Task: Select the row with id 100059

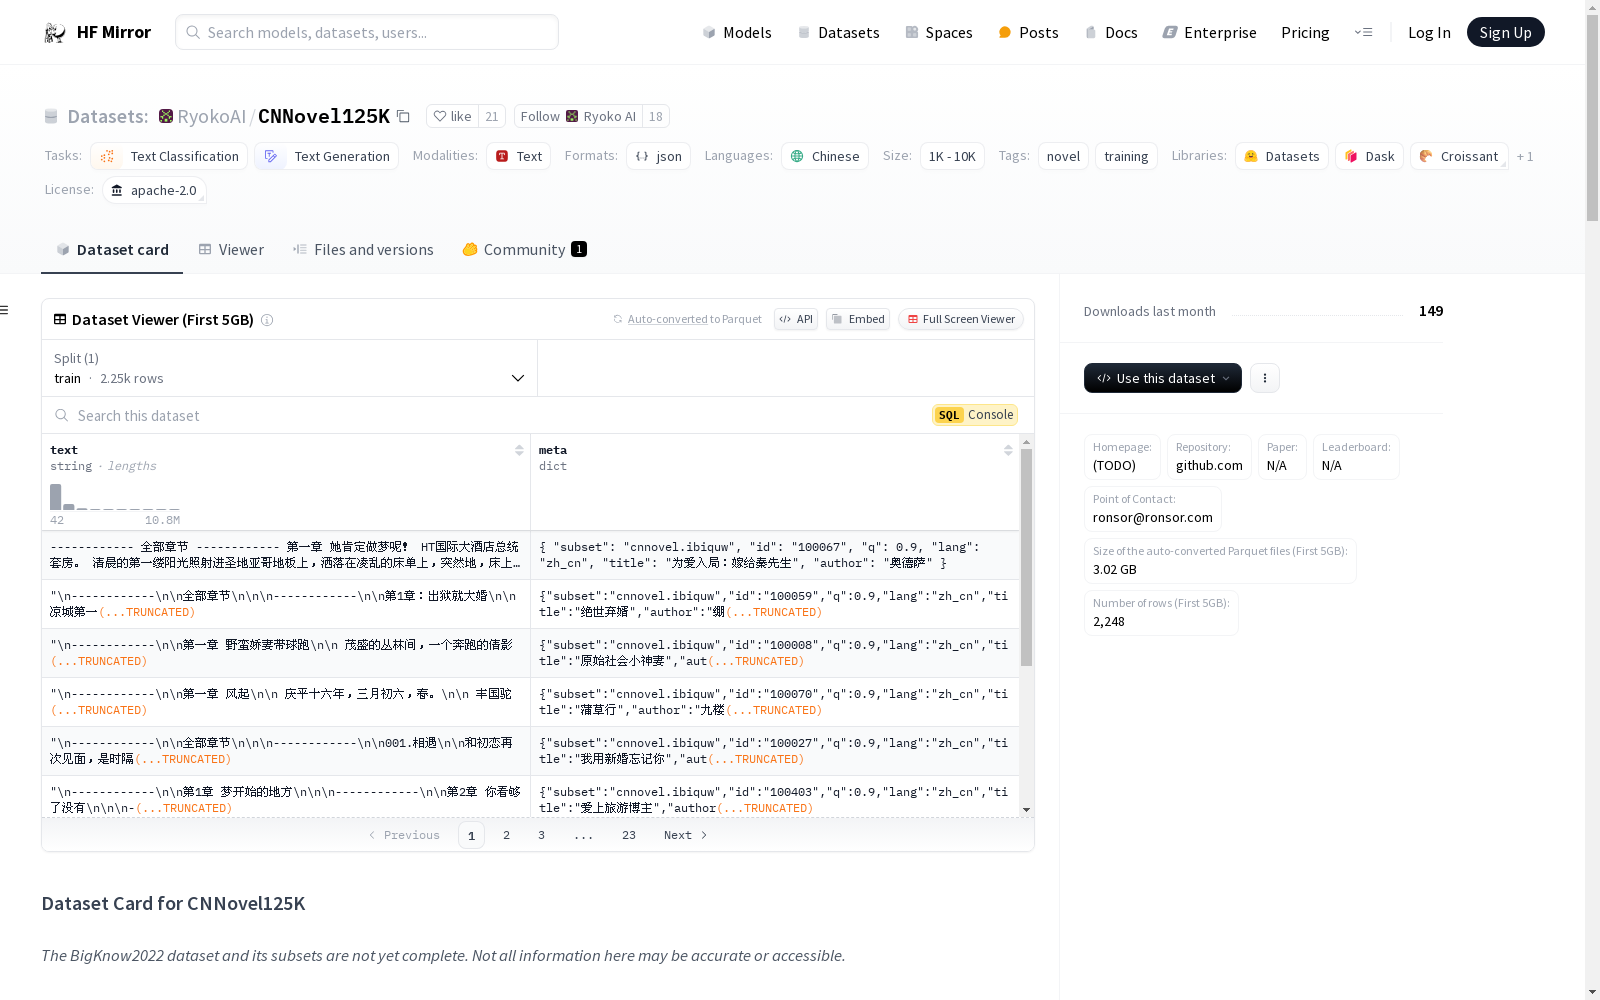Action: [x=530, y=604]
